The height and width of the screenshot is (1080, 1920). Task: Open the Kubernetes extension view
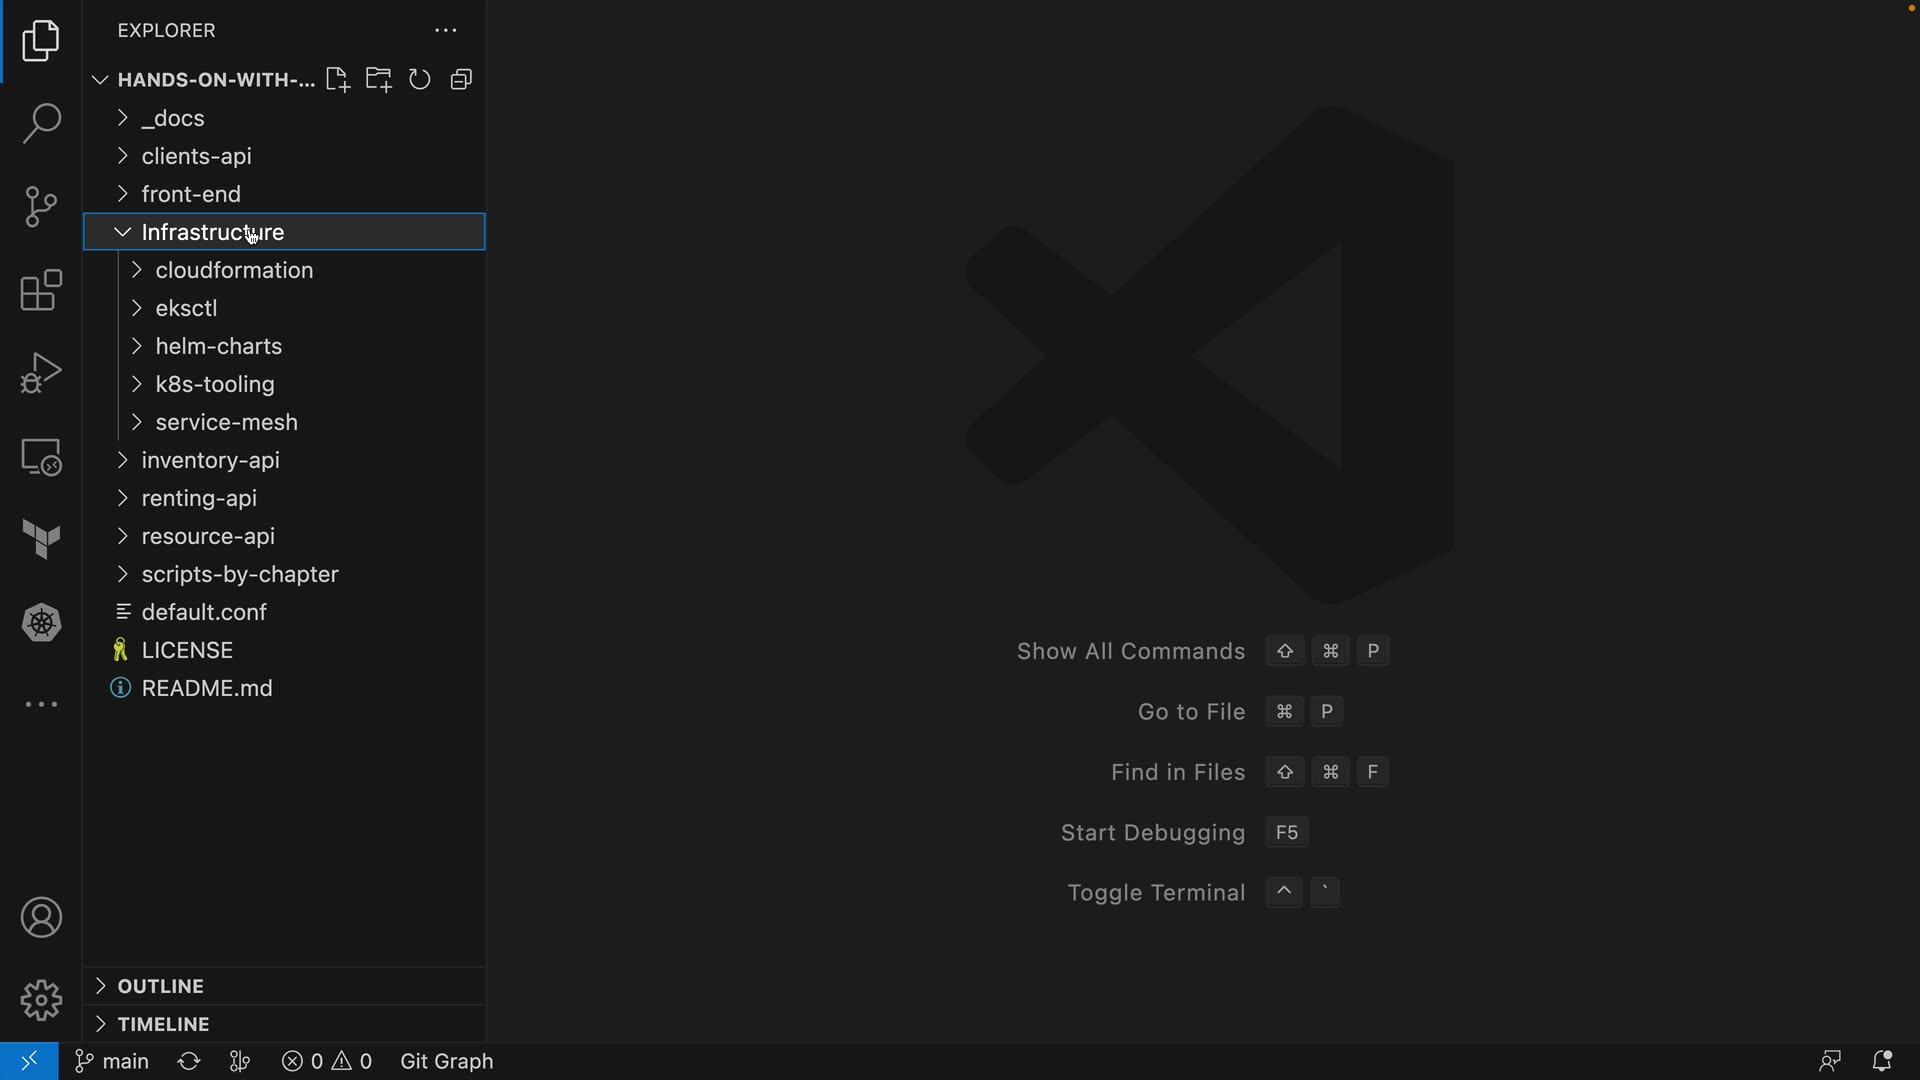click(x=41, y=623)
